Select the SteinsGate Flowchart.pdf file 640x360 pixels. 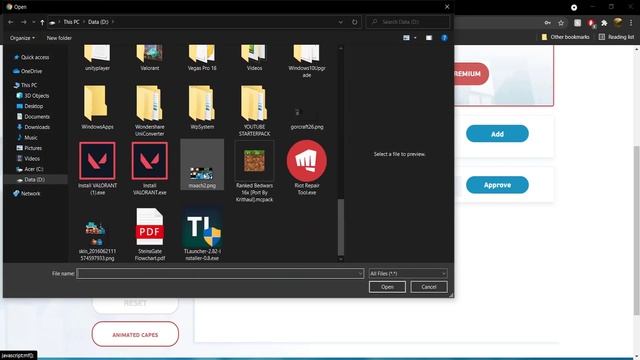[x=149, y=235]
